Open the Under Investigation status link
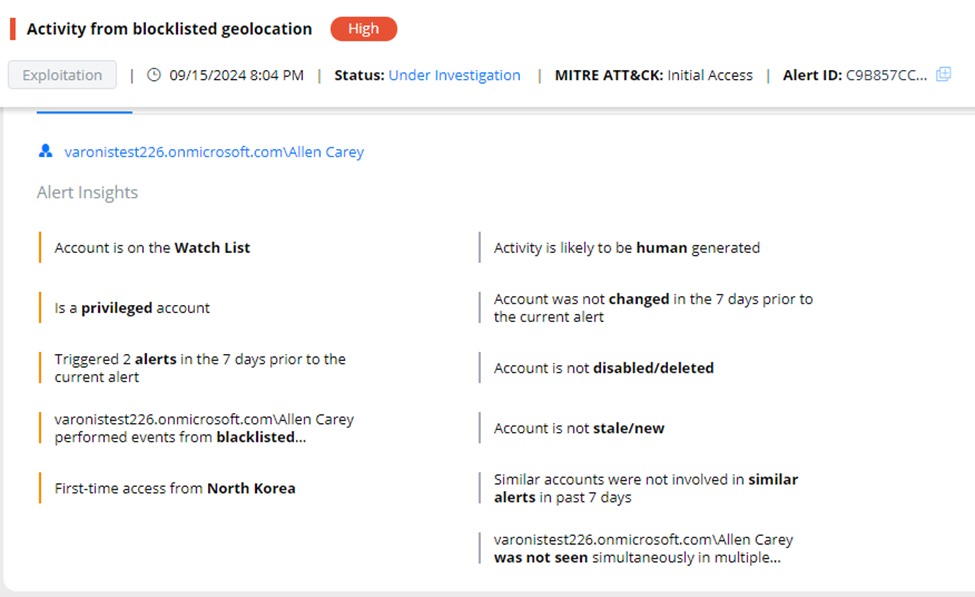 click(x=454, y=75)
